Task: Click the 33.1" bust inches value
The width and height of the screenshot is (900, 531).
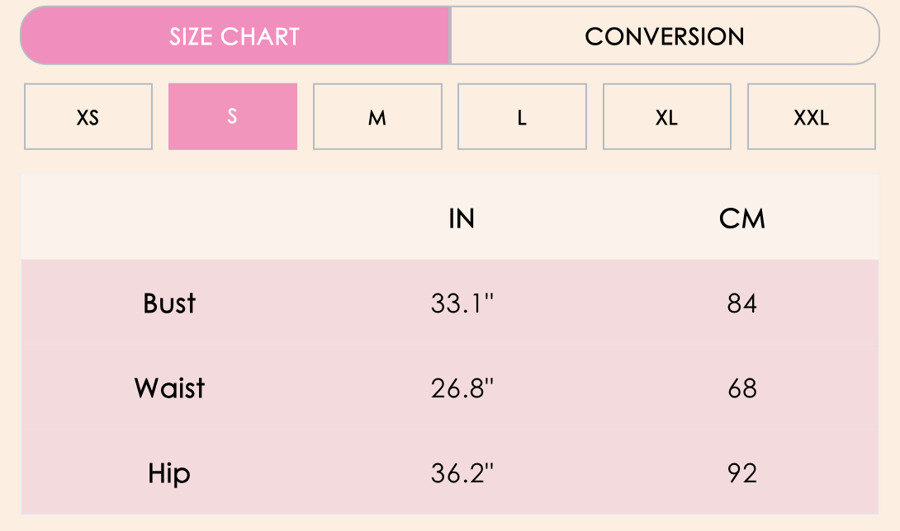Action: click(x=462, y=303)
